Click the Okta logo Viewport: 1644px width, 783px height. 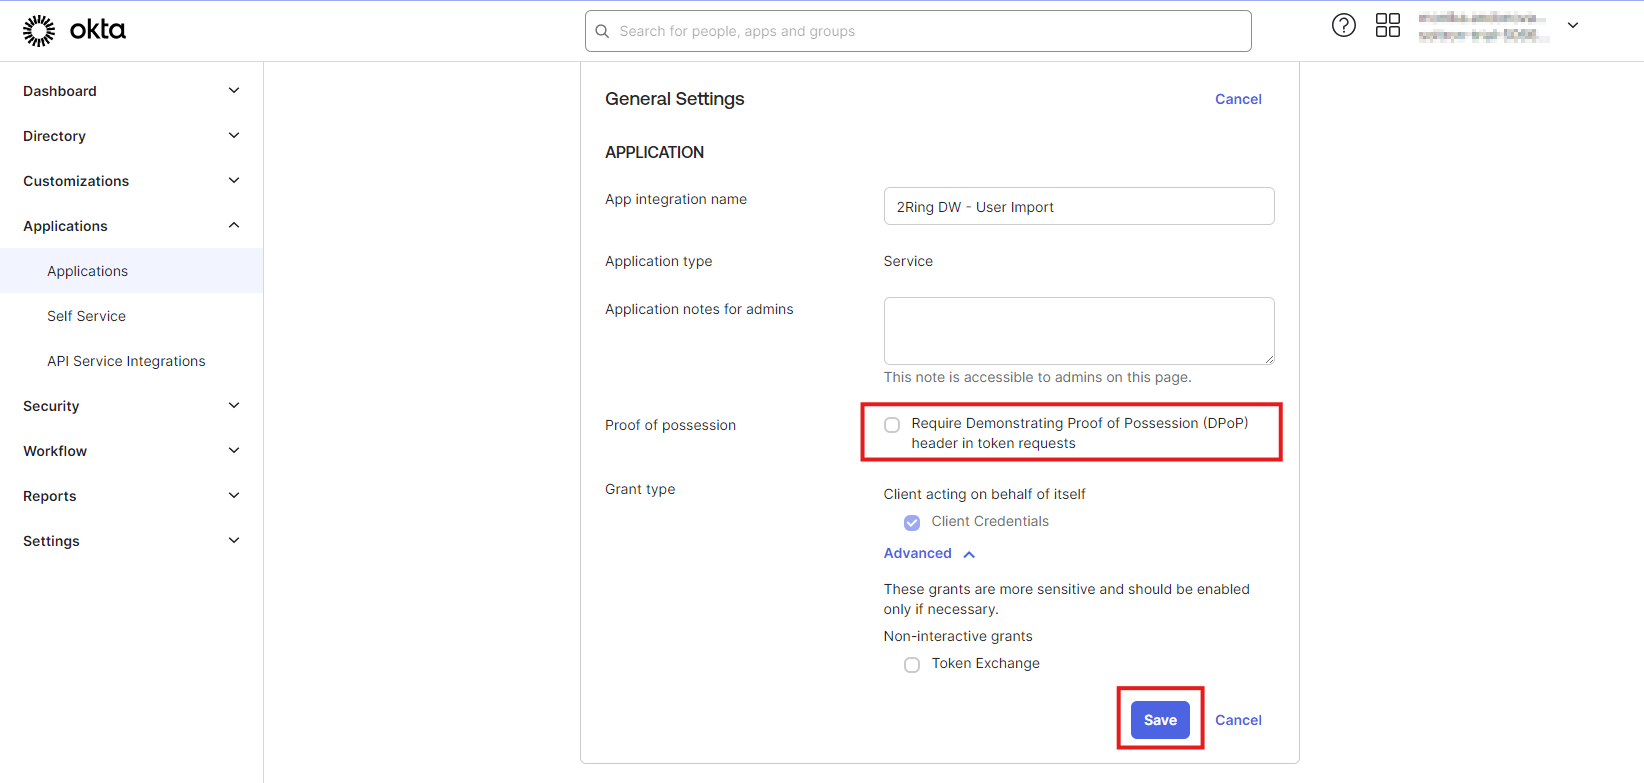point(74,30)
